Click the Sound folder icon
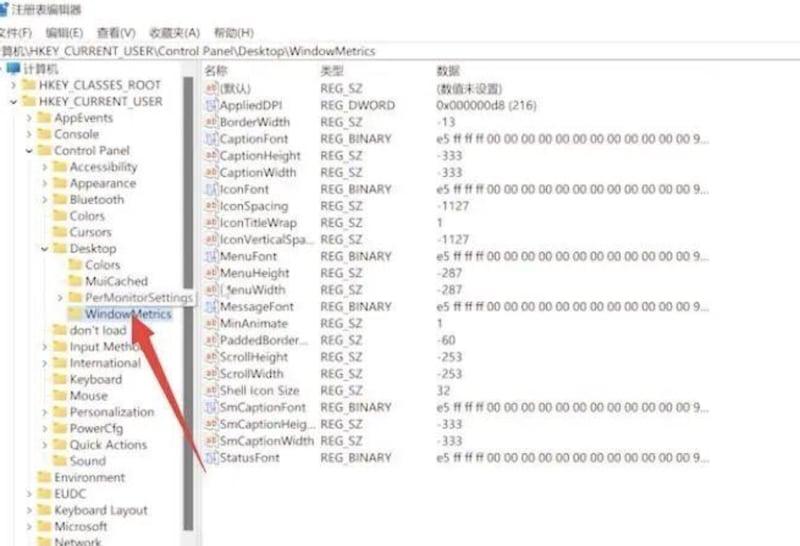This screenshot has height=546, width=800. click(60, 461)
